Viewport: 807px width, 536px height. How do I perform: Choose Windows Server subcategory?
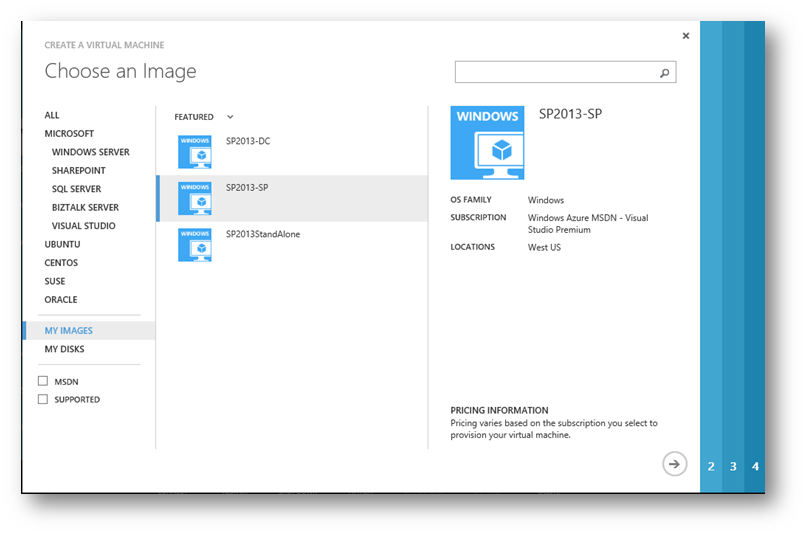pos(91,152)
